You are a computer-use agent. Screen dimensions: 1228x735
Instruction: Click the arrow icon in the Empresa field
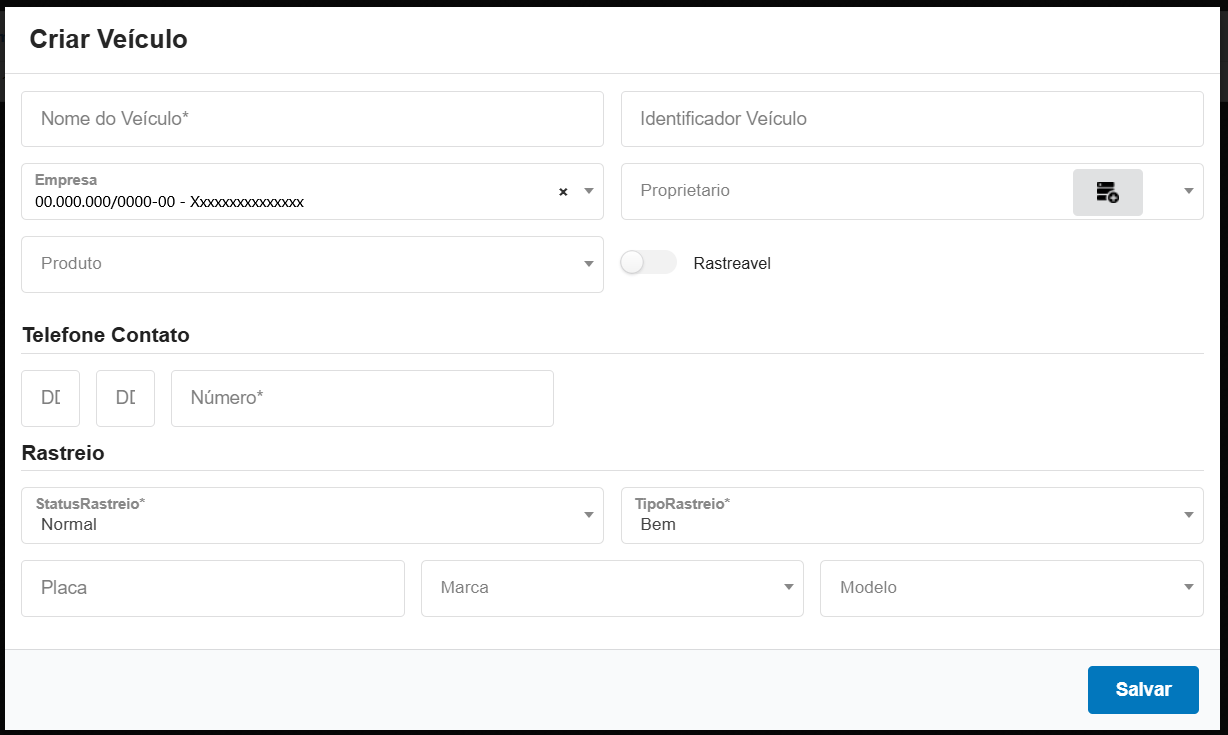(589, 191)
